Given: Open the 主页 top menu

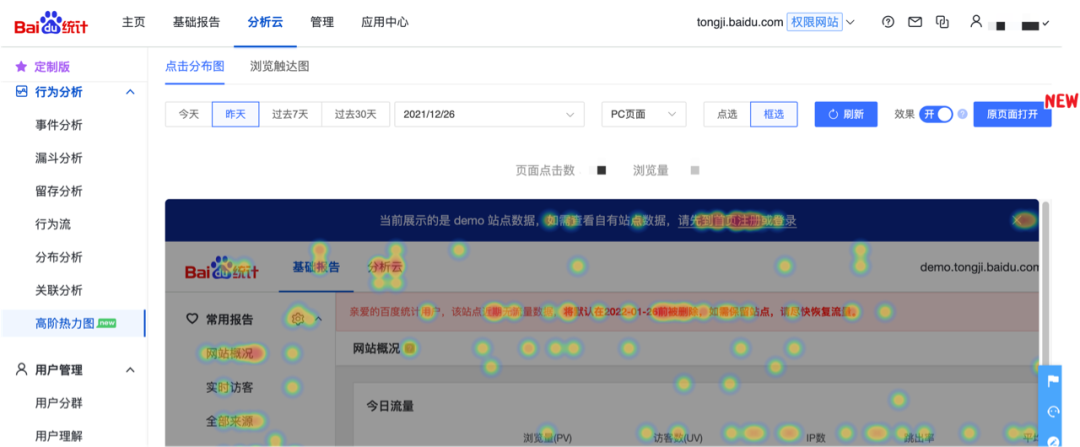Looking at the screenshot, I should [134, 22].
